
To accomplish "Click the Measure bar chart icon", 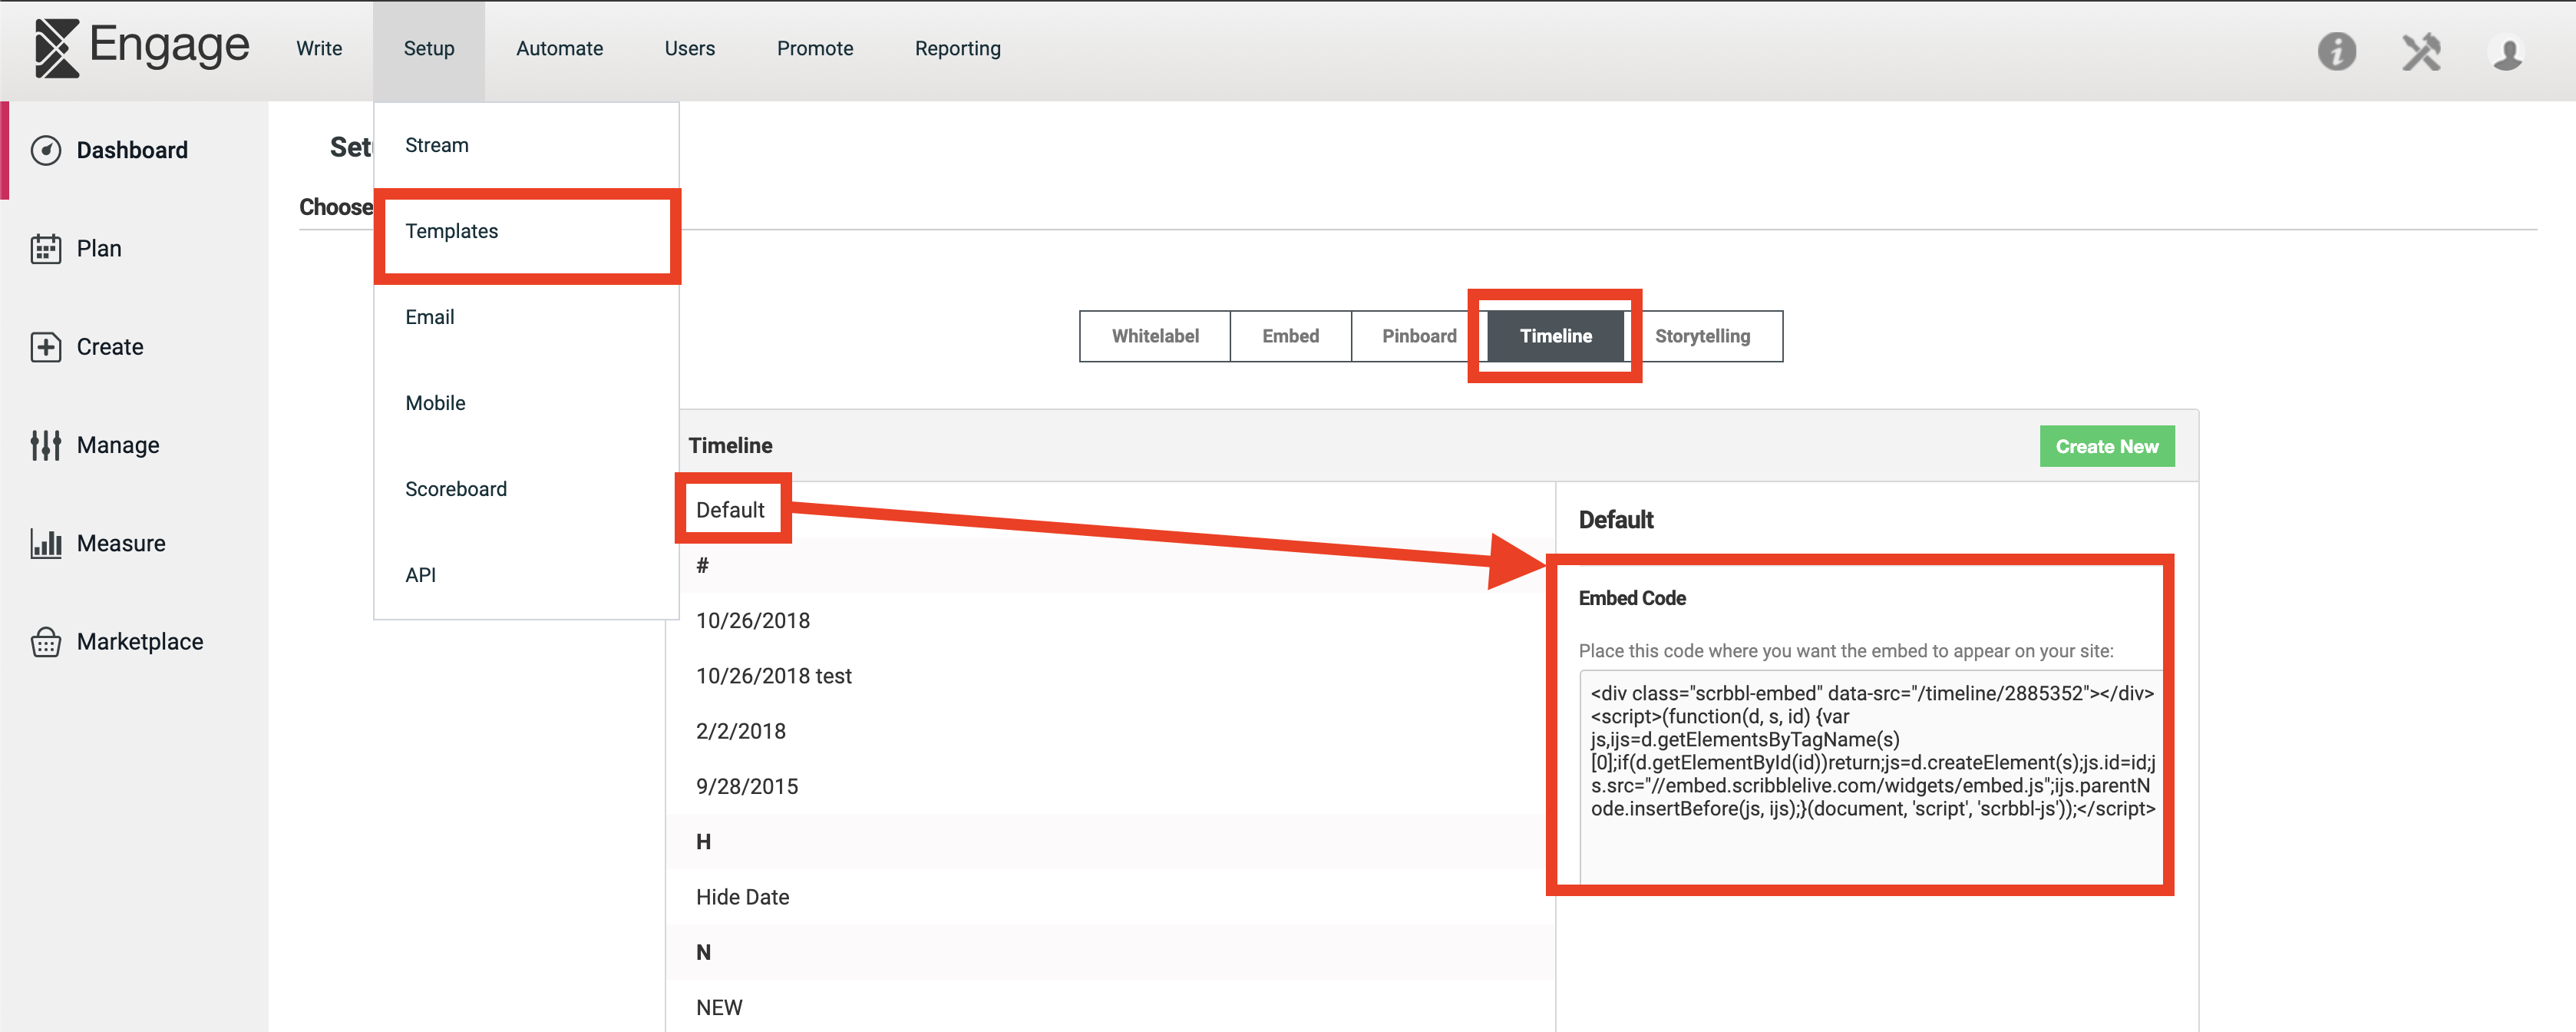I will (x=46, y=543).
